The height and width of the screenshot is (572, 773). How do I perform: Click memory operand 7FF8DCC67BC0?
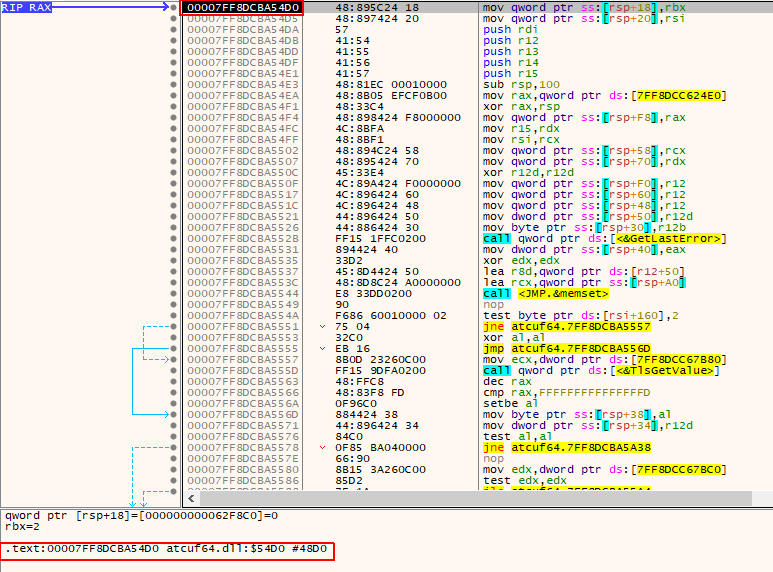(679, 469)
